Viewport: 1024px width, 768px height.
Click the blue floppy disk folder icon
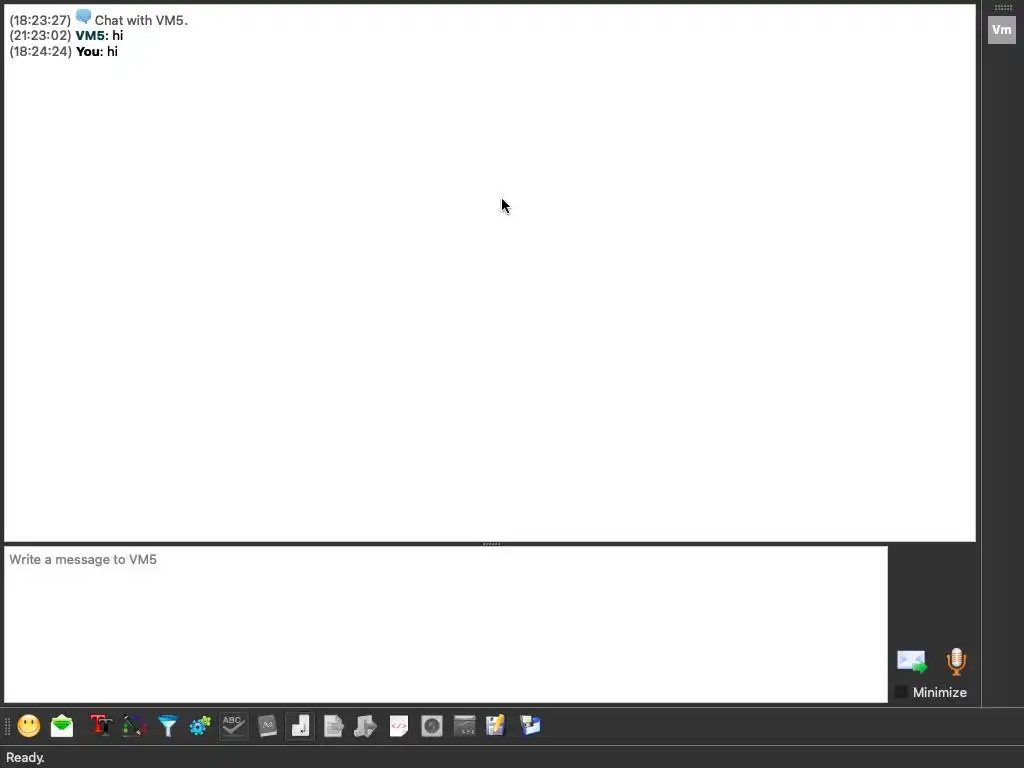click(x=530, y=726)
